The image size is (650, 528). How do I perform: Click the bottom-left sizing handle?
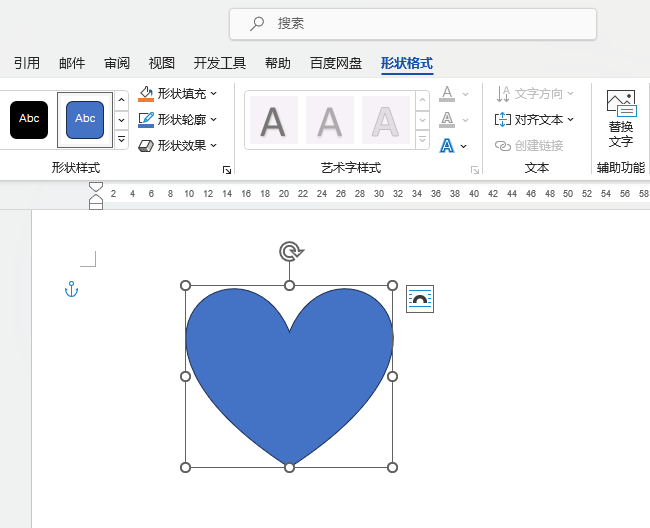click(x=185, y=467)
